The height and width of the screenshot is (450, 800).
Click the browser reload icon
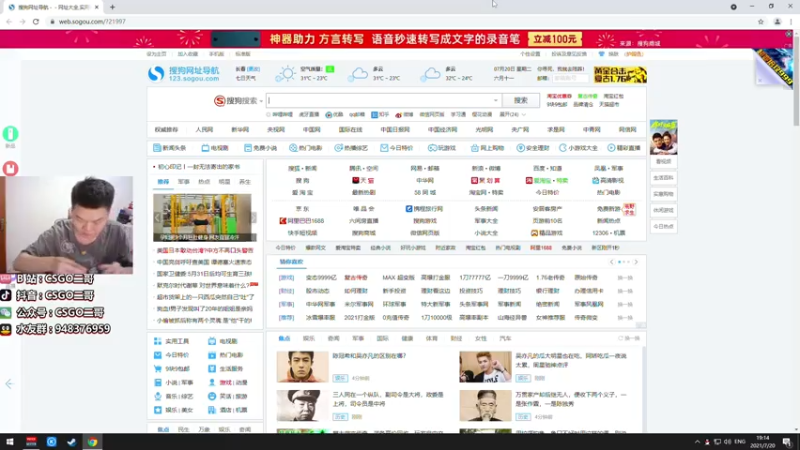click(36, 21)
